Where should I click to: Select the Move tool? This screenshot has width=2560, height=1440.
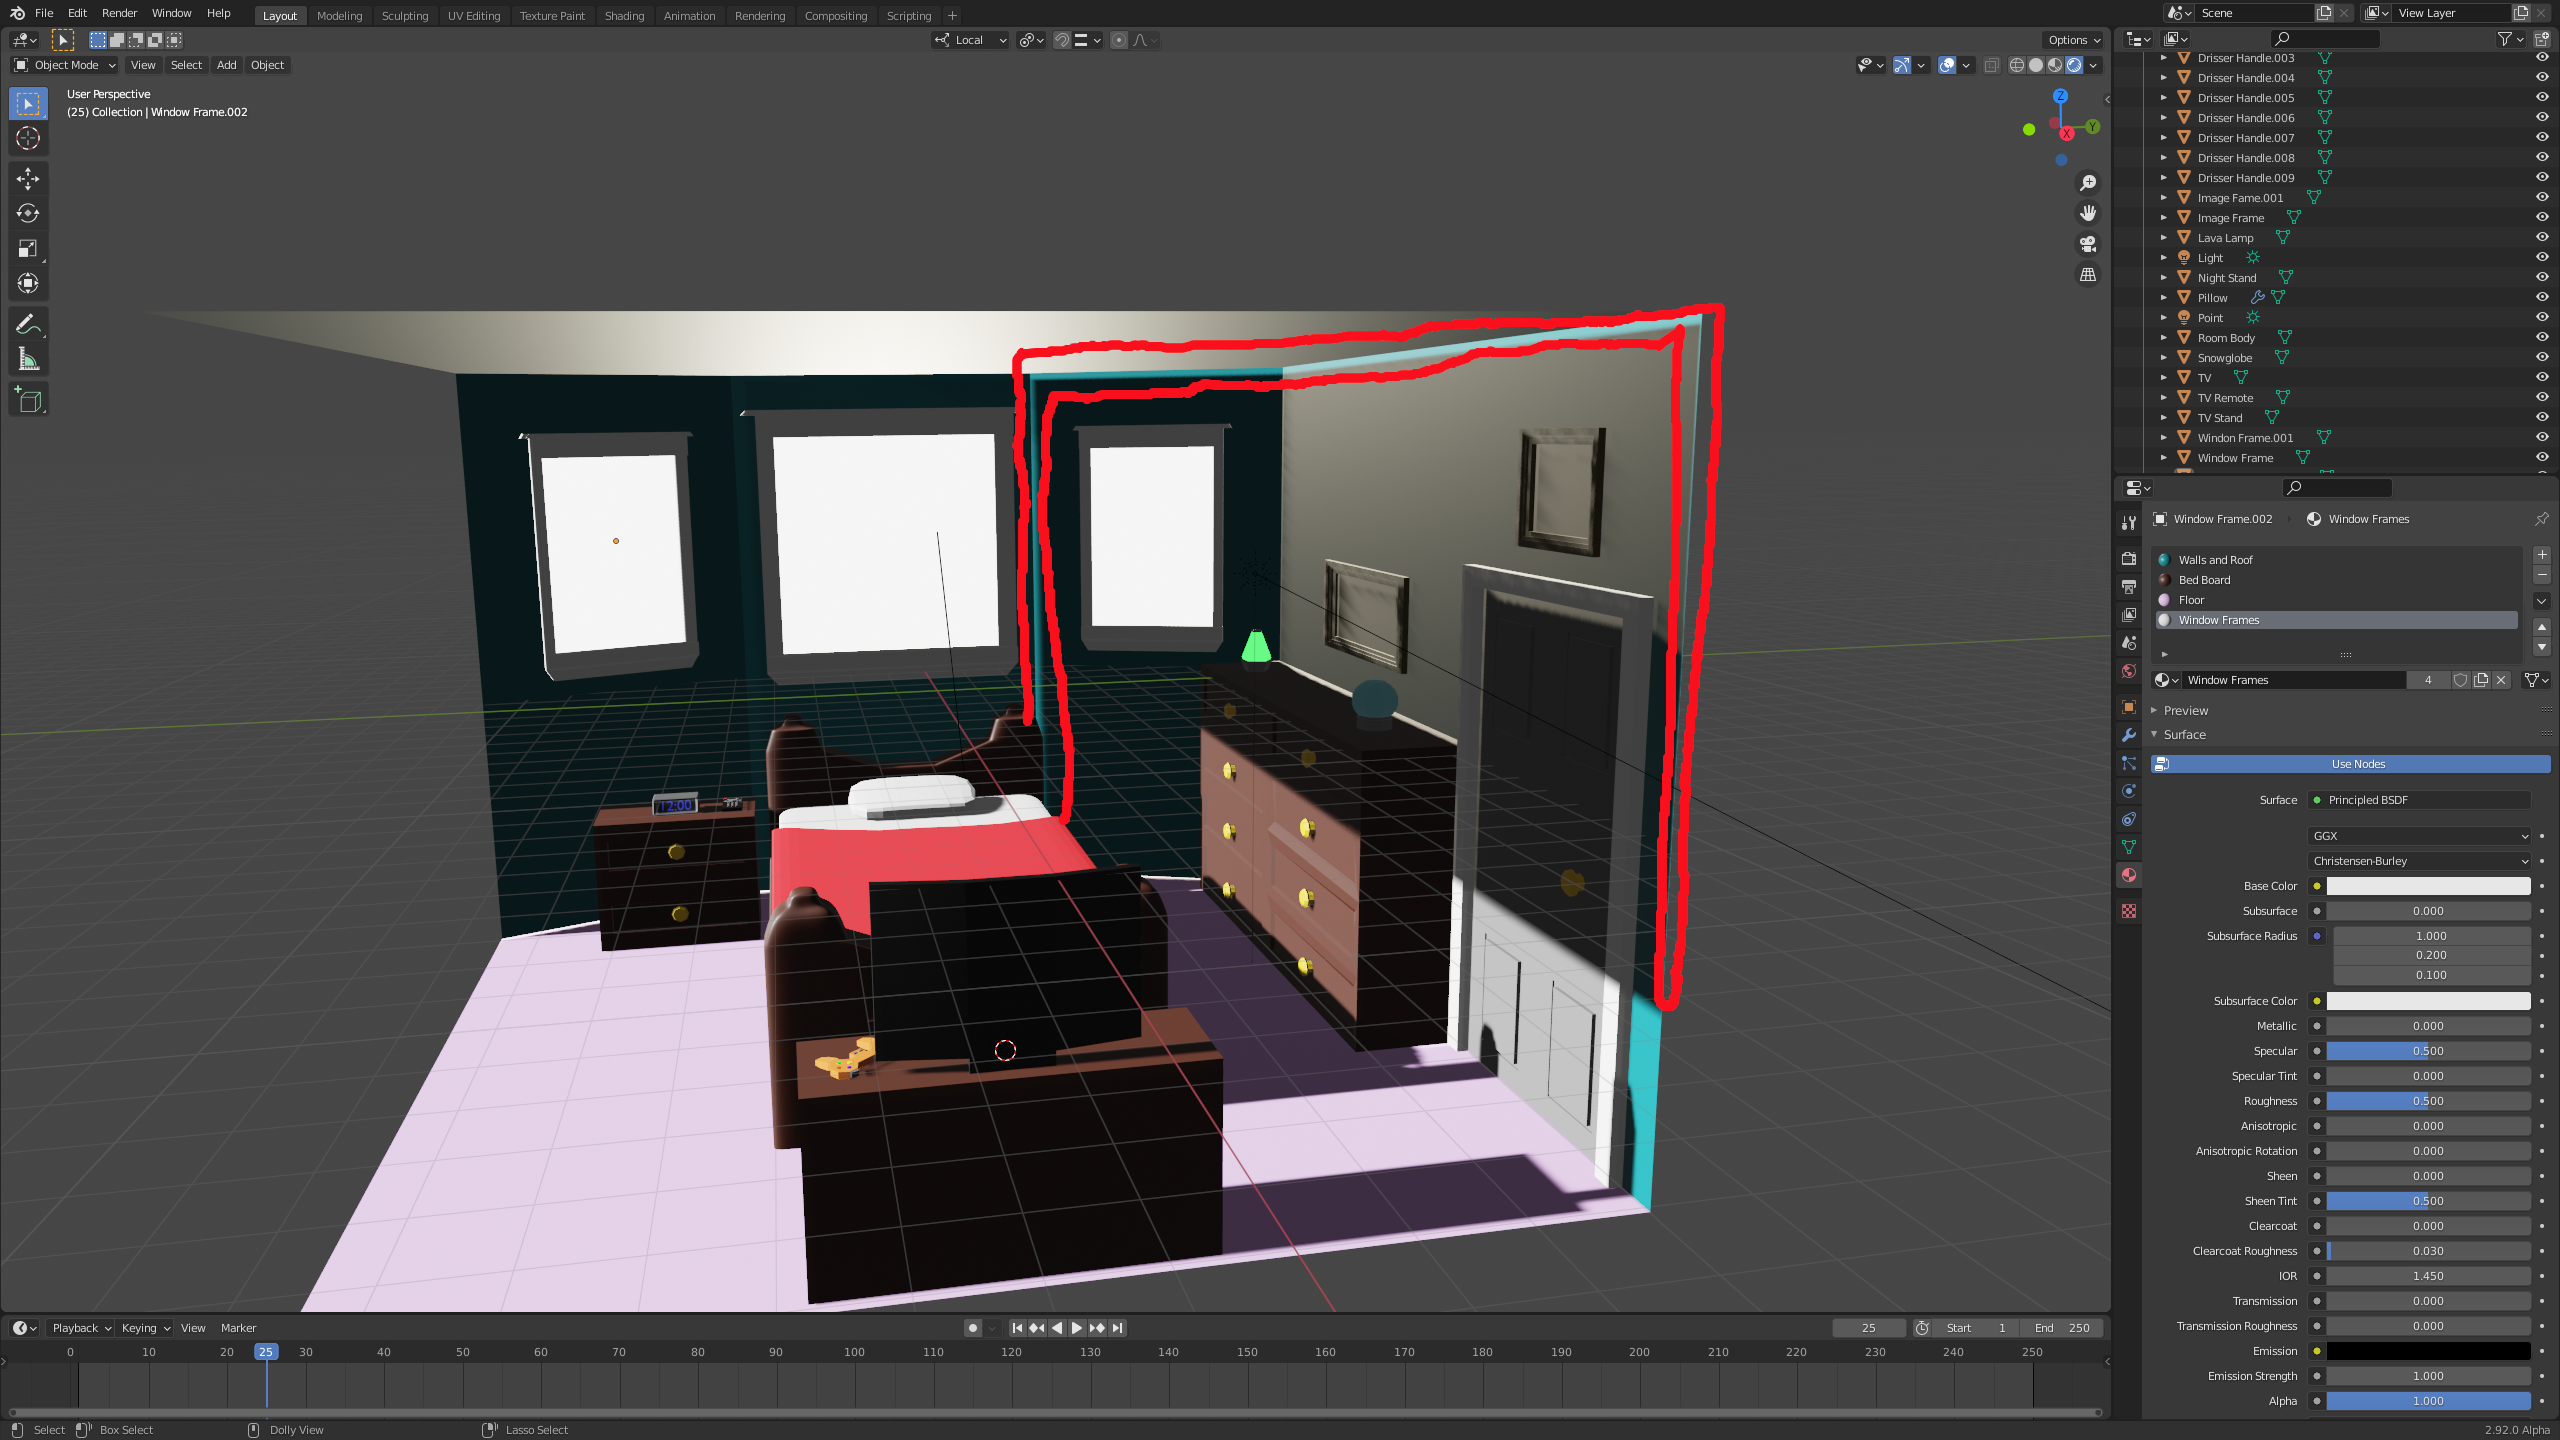[28, 178]
